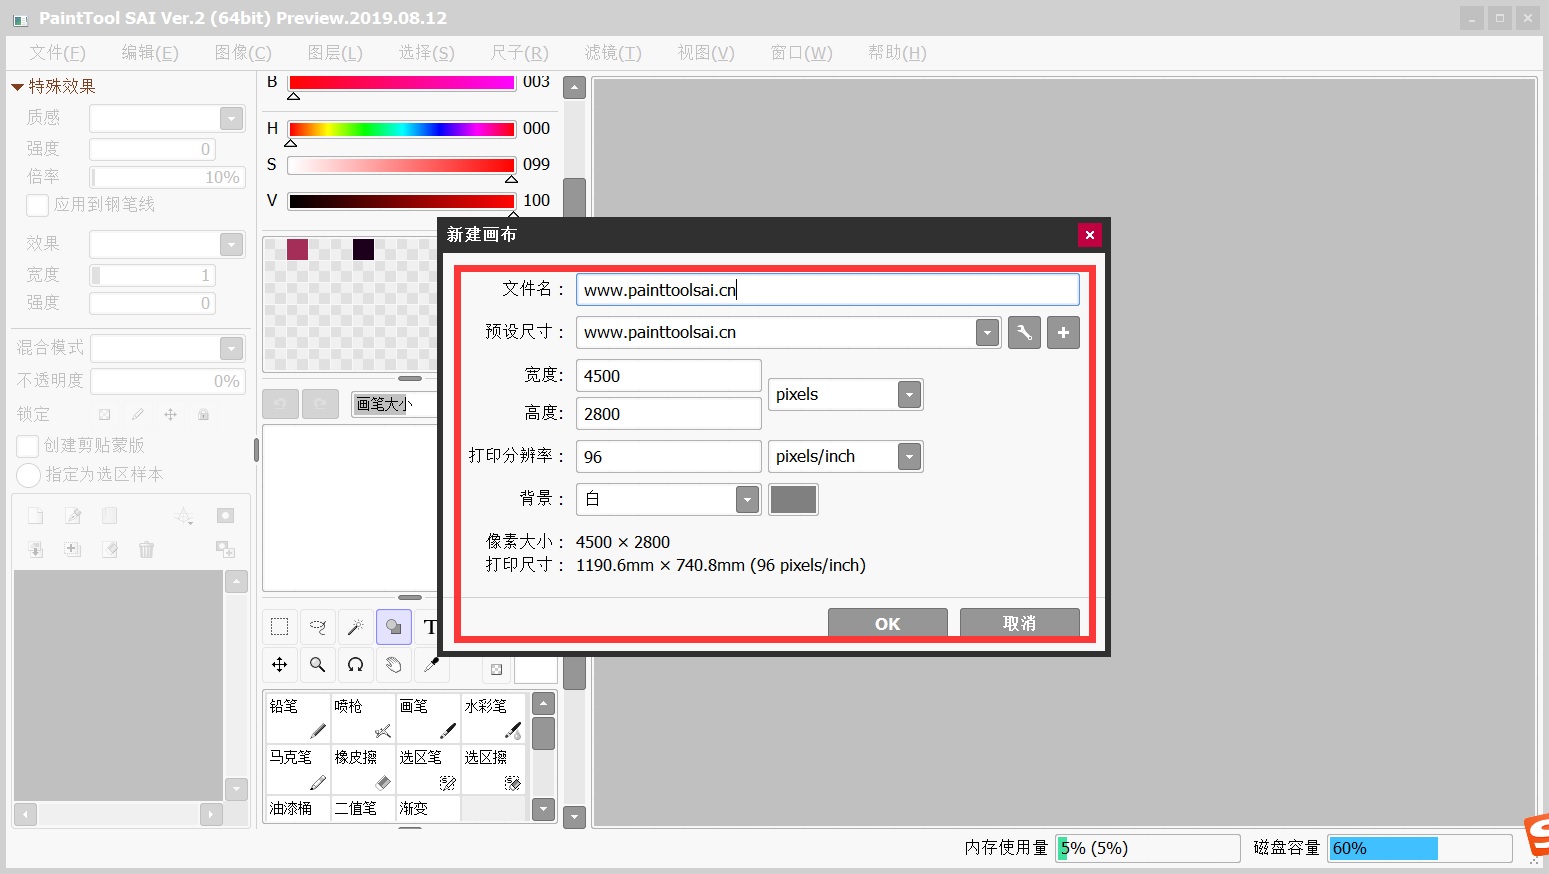1549x874 pixels.
Task: Choose the 橡皮擦 eraser tool
Action: click(x=363, y=769)
